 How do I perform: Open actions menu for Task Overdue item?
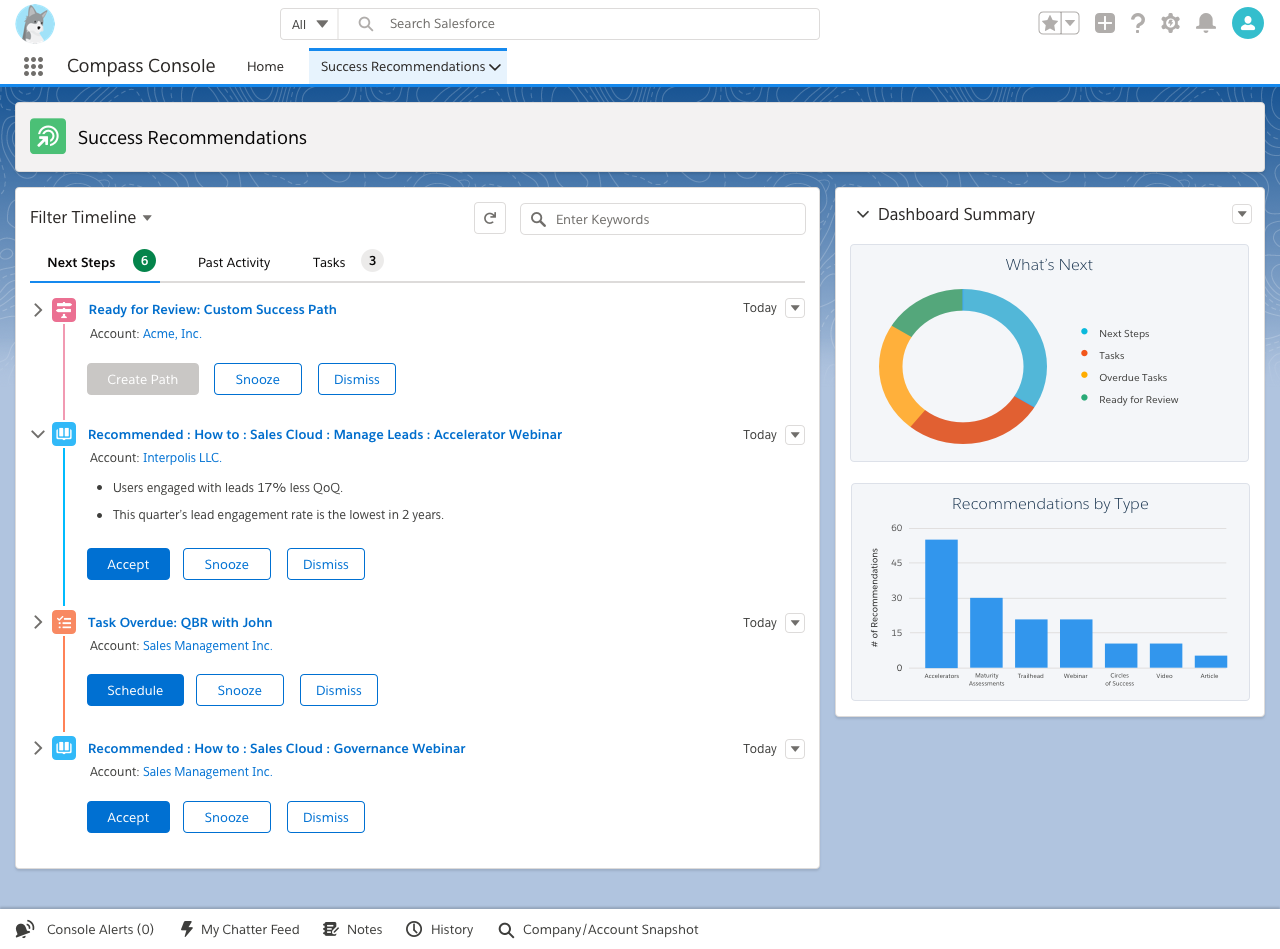pyautogui.click(x=795, y=622)
